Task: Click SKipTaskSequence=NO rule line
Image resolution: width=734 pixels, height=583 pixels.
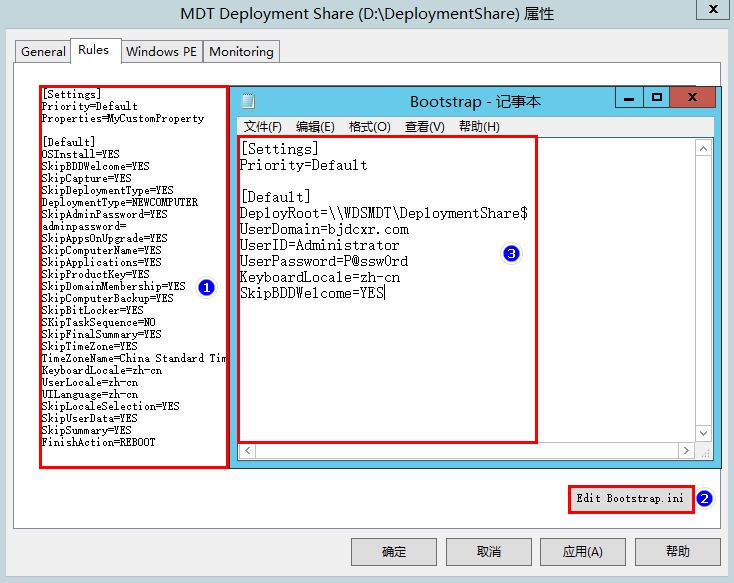Action: tap(98, 323)
